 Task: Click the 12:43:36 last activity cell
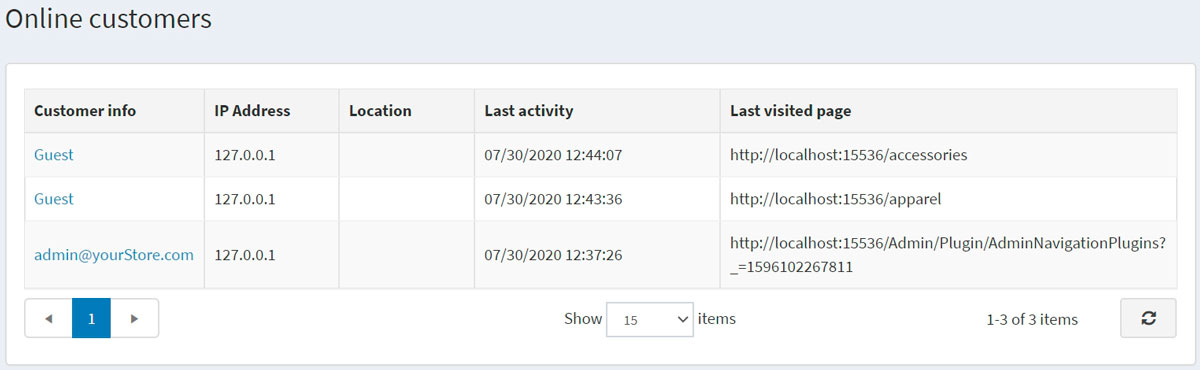tap(597, 199)
